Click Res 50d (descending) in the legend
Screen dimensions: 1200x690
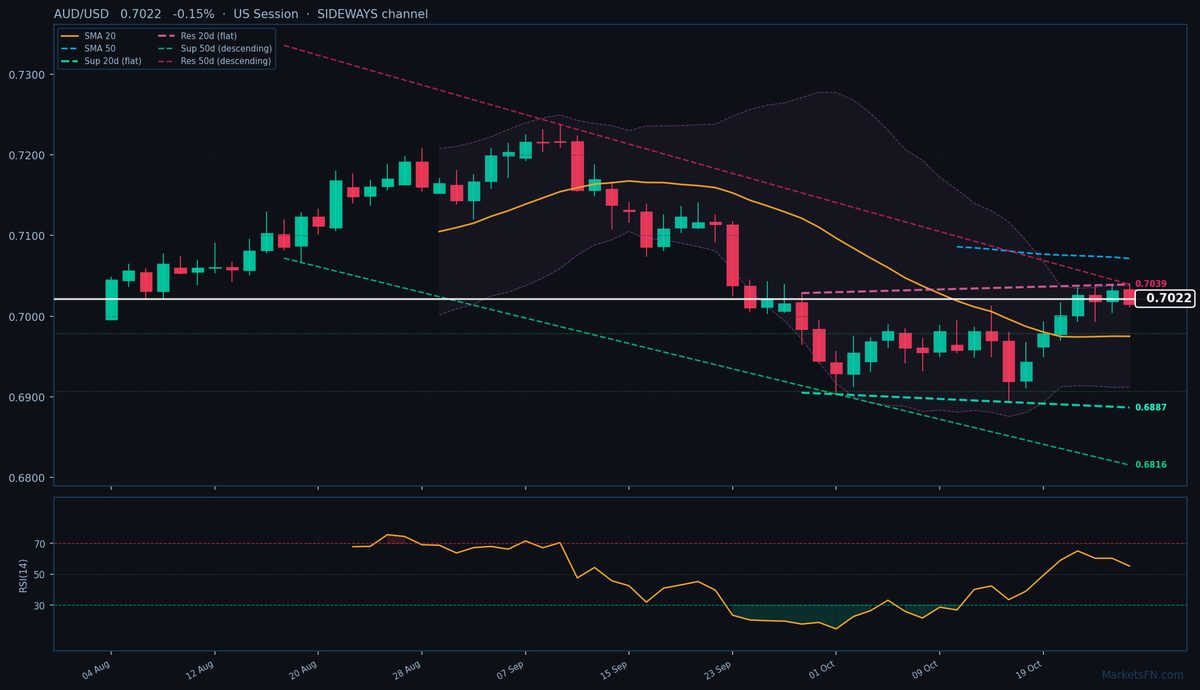tap(214, 61)
